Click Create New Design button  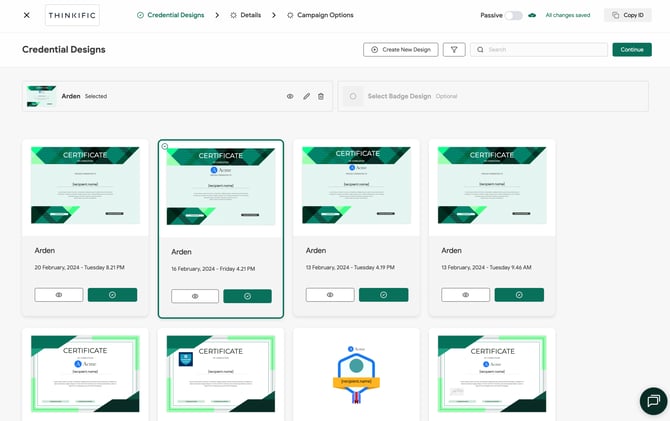pos(401,50)
